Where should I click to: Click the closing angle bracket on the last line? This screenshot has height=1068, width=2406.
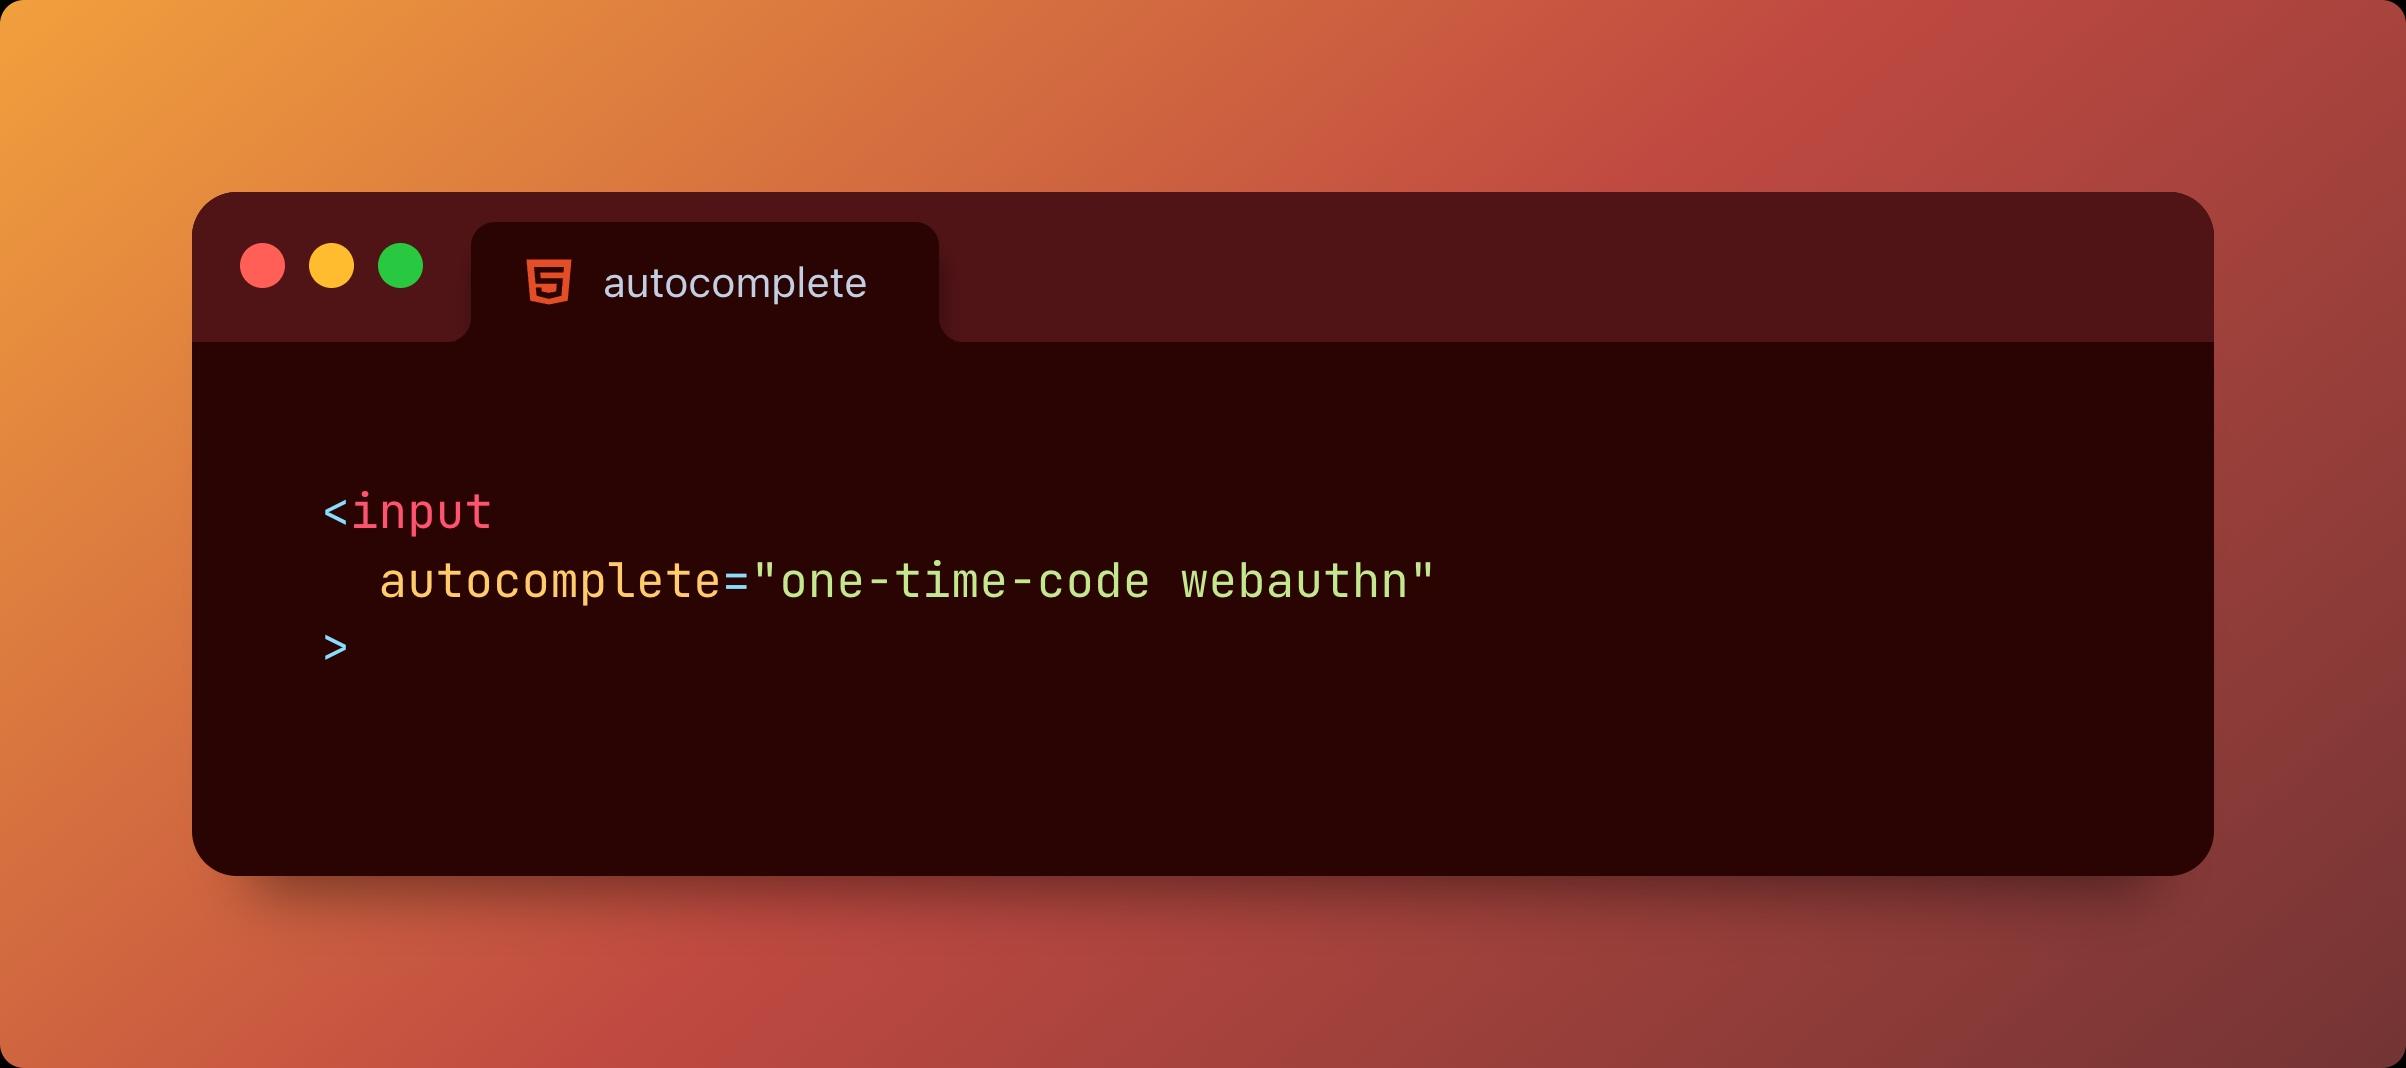(335, 648)
